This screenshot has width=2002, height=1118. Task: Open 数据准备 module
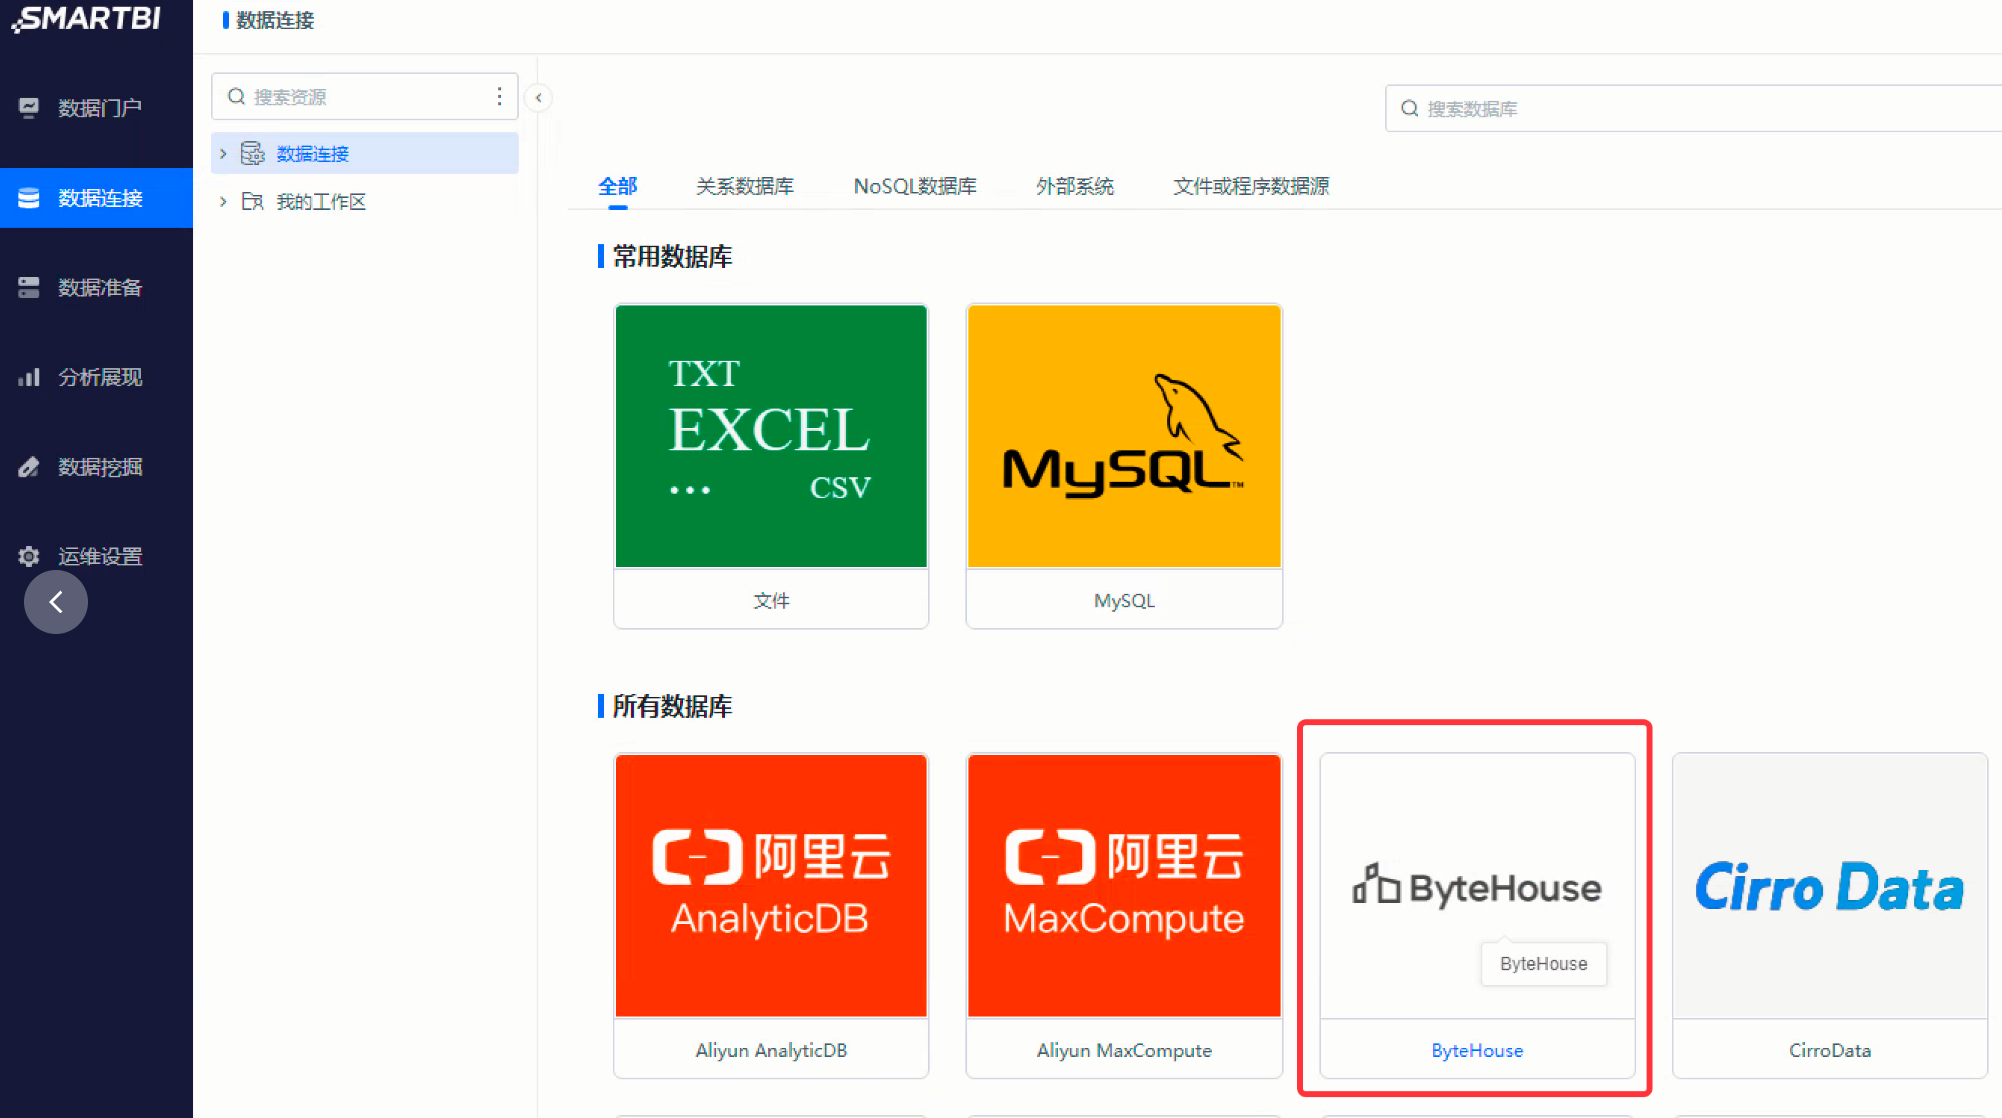point(96,288)
